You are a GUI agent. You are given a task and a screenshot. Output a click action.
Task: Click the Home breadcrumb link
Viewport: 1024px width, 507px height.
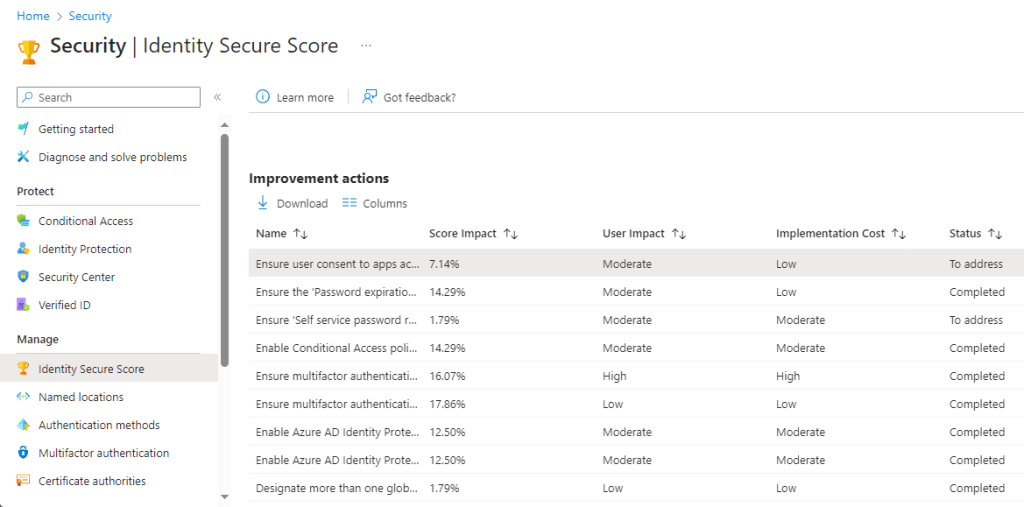point(33,16)
